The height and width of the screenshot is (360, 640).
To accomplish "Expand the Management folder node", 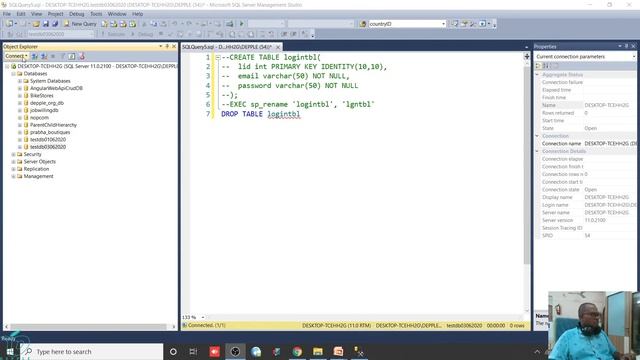I will pos(13,176).
